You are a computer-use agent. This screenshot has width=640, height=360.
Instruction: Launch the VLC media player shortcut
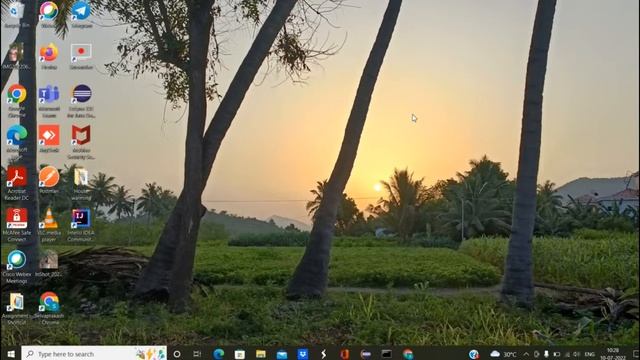pyautogui.click(x=49, y=224)
